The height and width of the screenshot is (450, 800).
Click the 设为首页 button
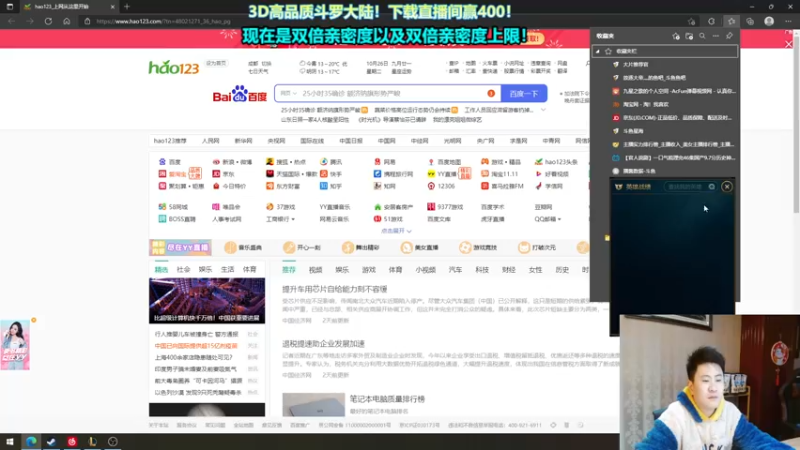point(216,63)
